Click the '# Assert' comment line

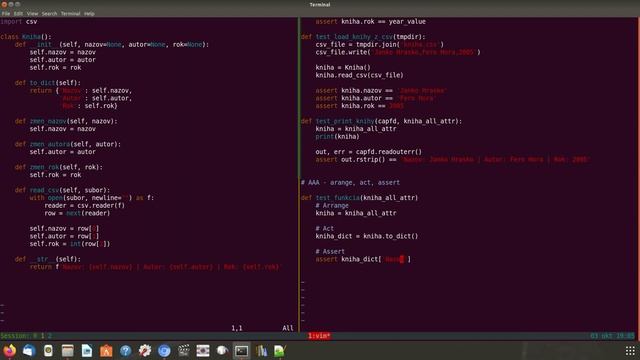coord(330,251)
